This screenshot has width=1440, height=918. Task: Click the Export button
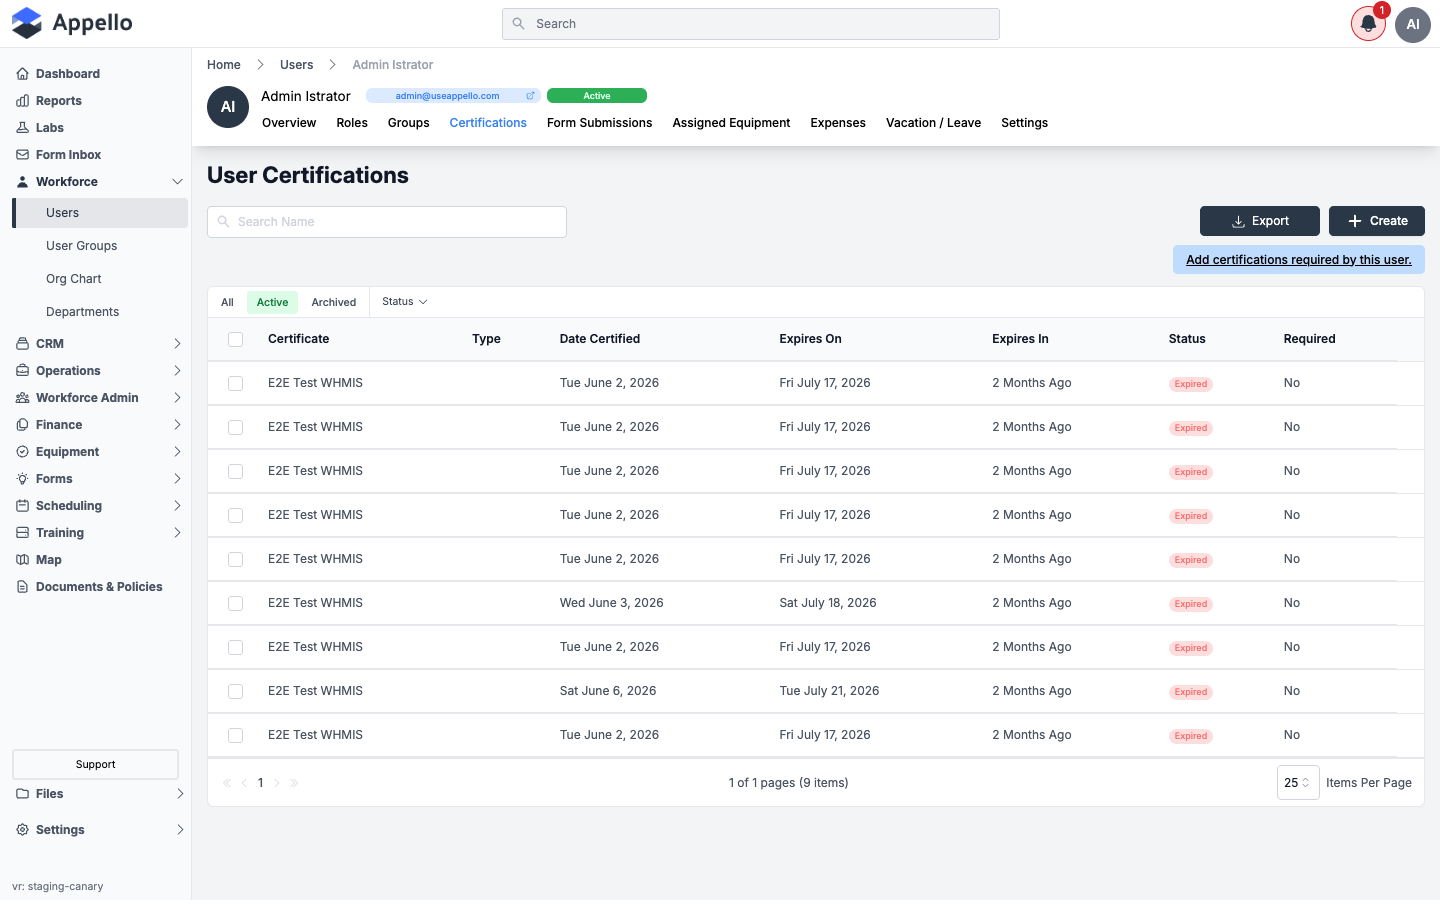coord(1260,221)
